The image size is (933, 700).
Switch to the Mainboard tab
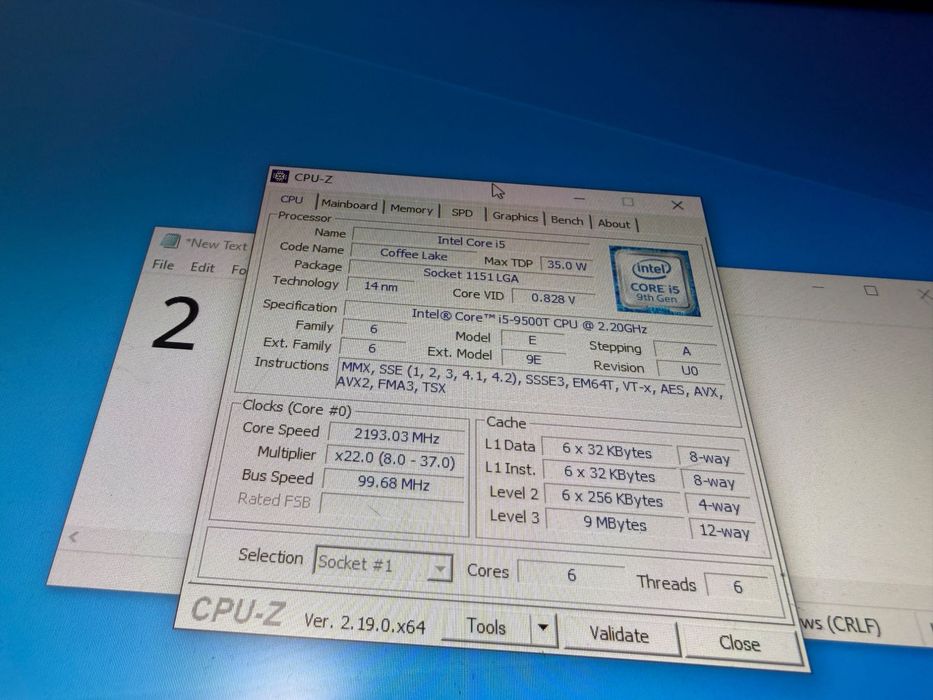coord(349,205)
